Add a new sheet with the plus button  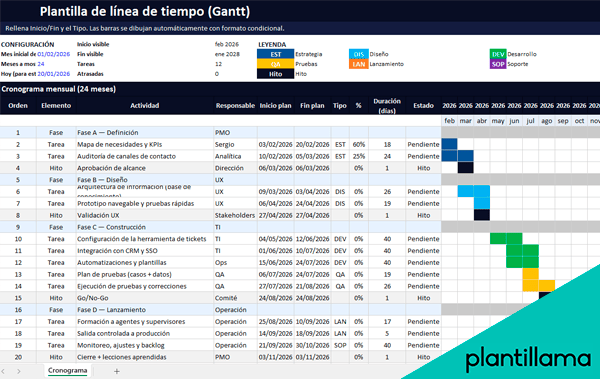tap(117, 371)
